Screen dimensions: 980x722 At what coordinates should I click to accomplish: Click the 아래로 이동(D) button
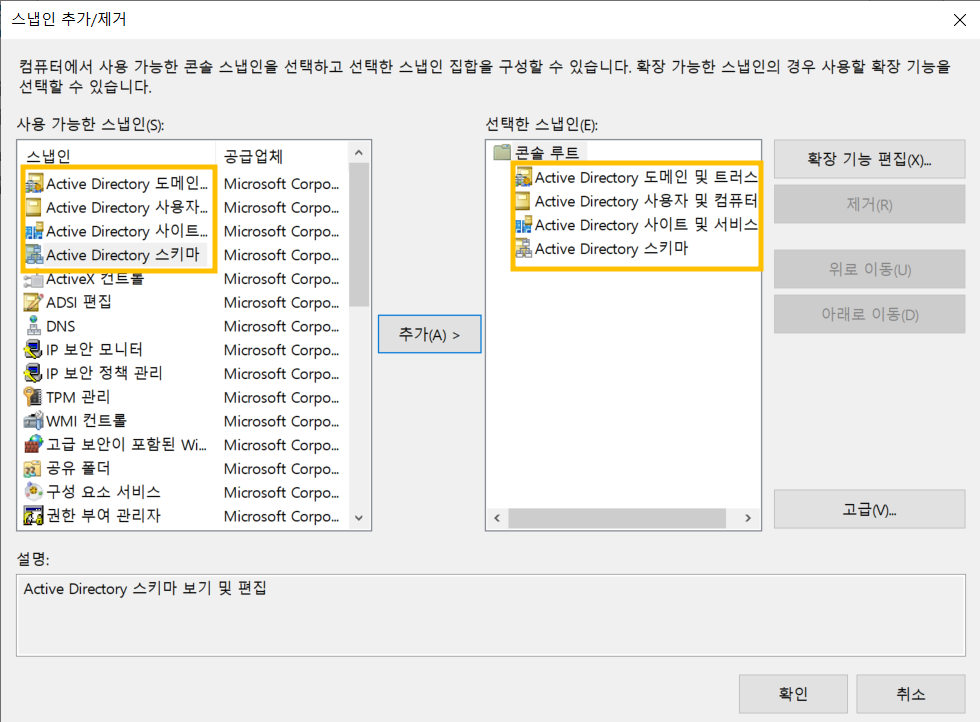coord(869,314)
